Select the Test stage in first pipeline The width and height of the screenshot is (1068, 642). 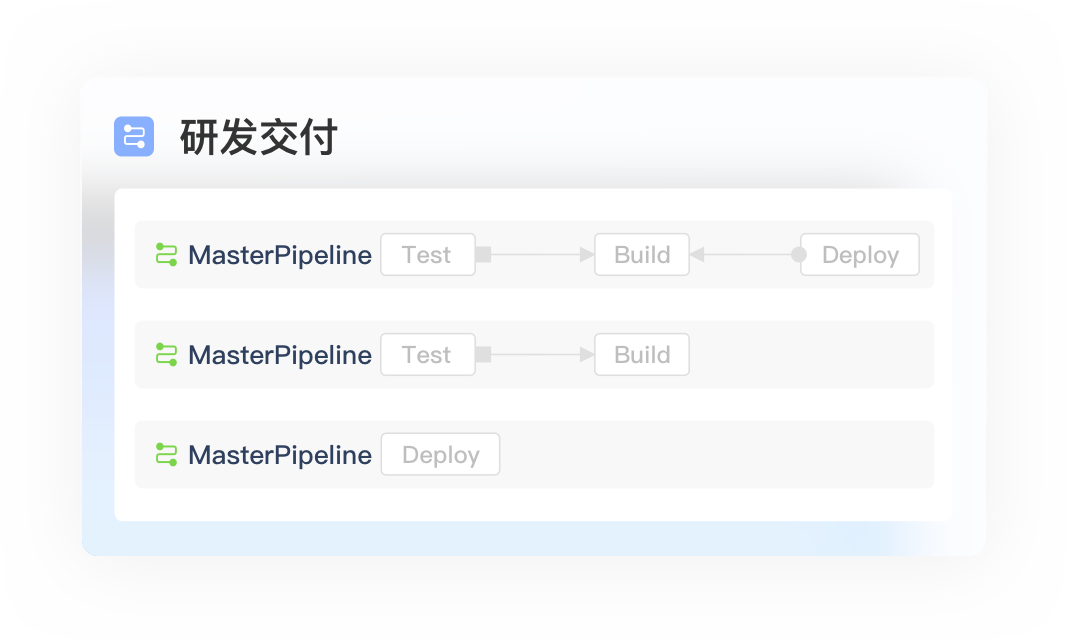[428, 255]
